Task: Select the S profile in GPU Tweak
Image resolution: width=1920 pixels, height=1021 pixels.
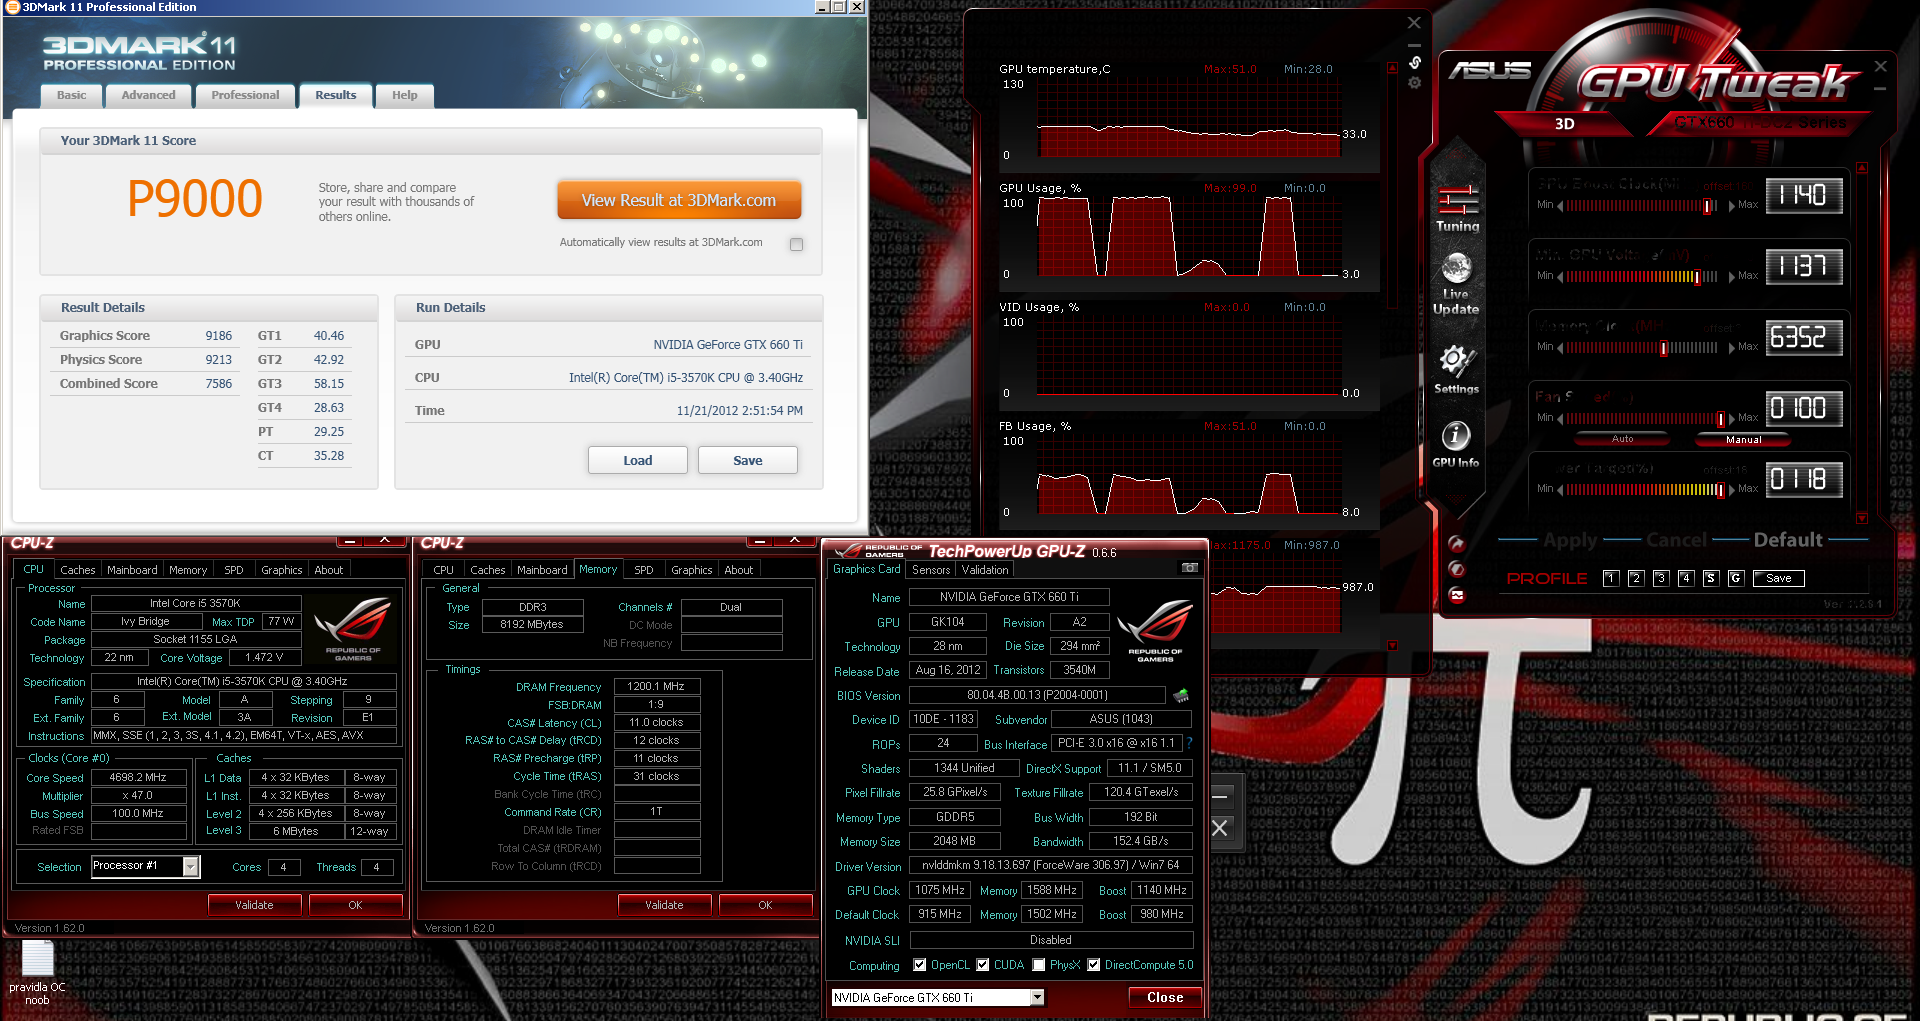Action: click(1710, 578)
